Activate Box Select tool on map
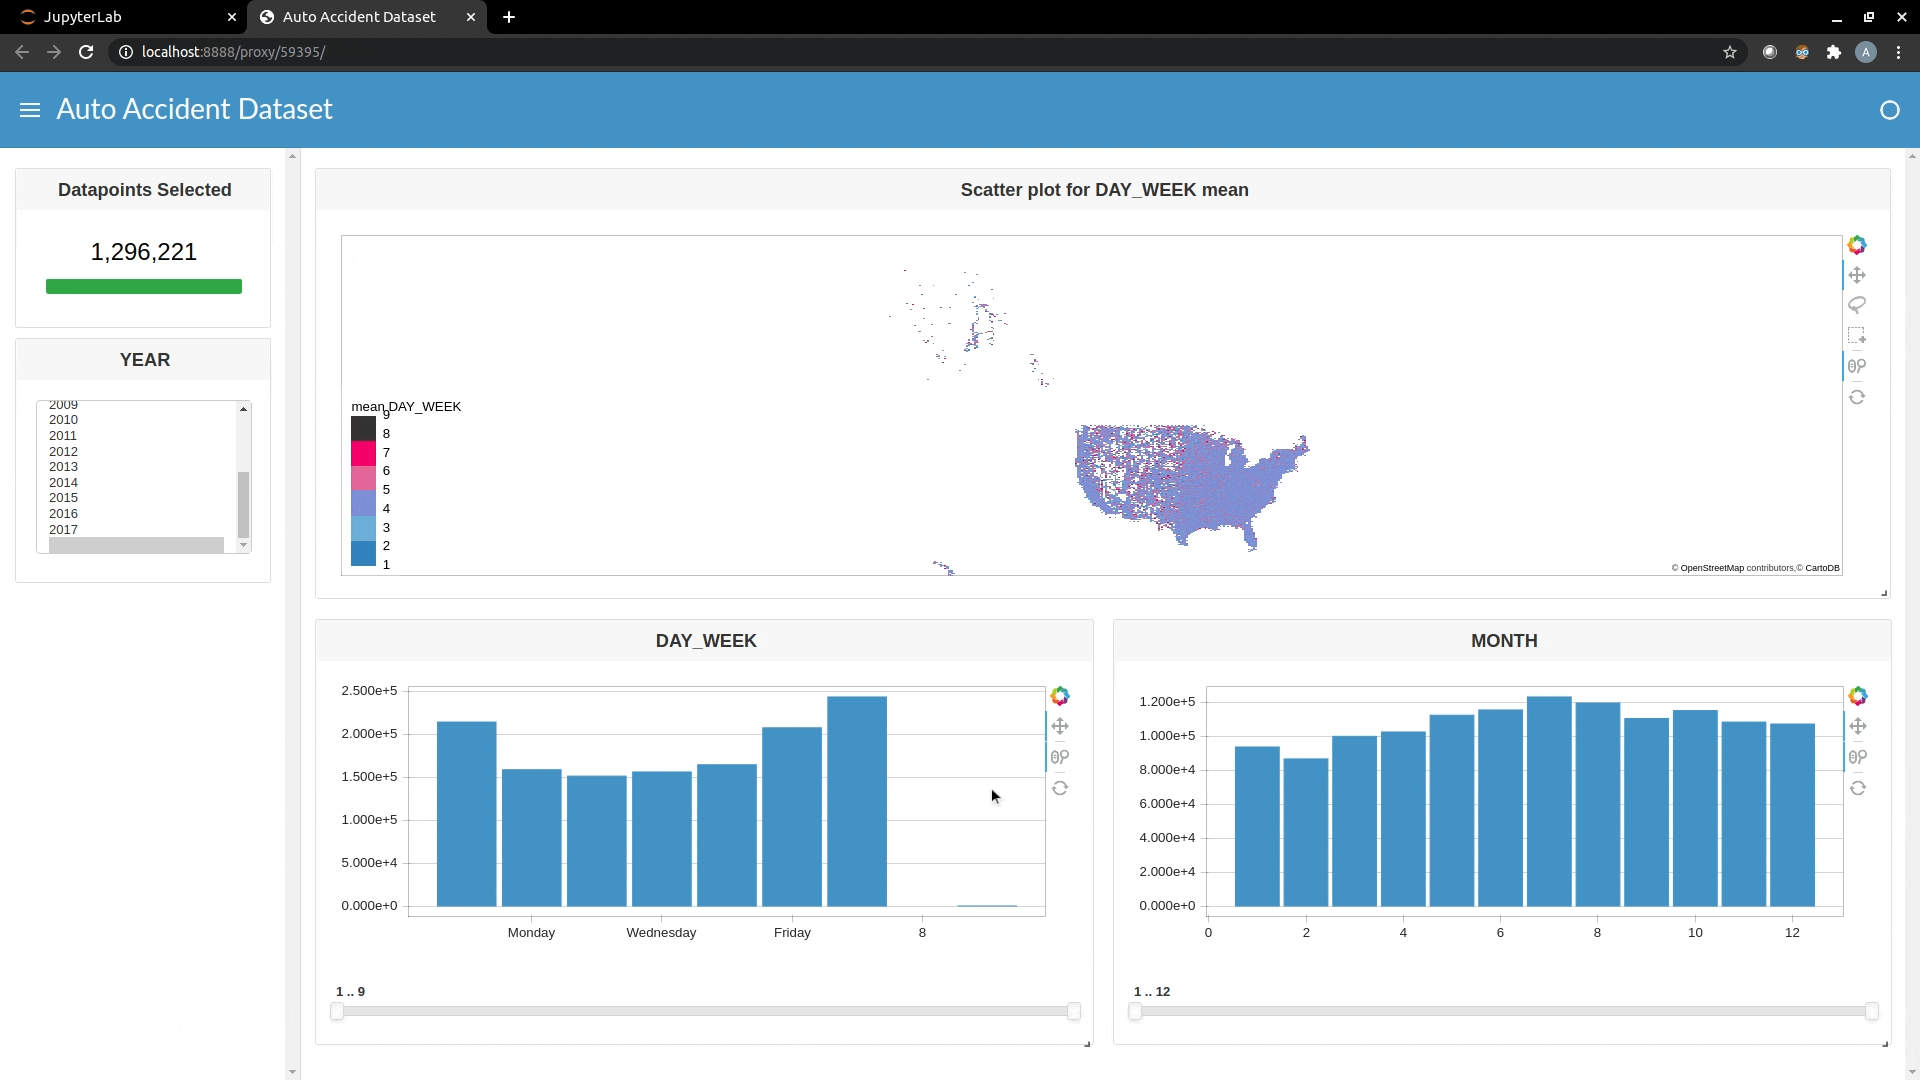This screenshot has width=1920, height=1080. coord(1857,336)
